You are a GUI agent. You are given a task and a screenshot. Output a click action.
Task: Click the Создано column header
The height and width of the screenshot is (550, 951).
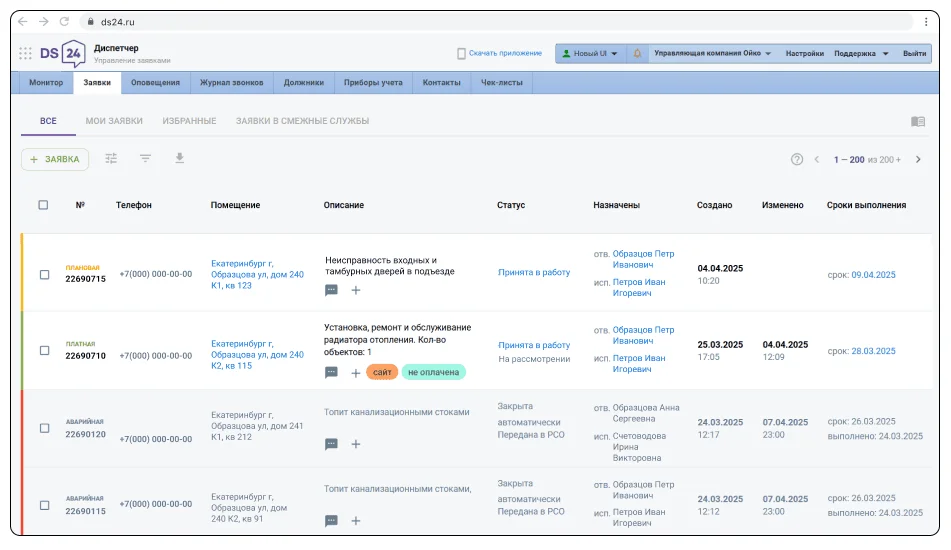click(x=714, y=205)
